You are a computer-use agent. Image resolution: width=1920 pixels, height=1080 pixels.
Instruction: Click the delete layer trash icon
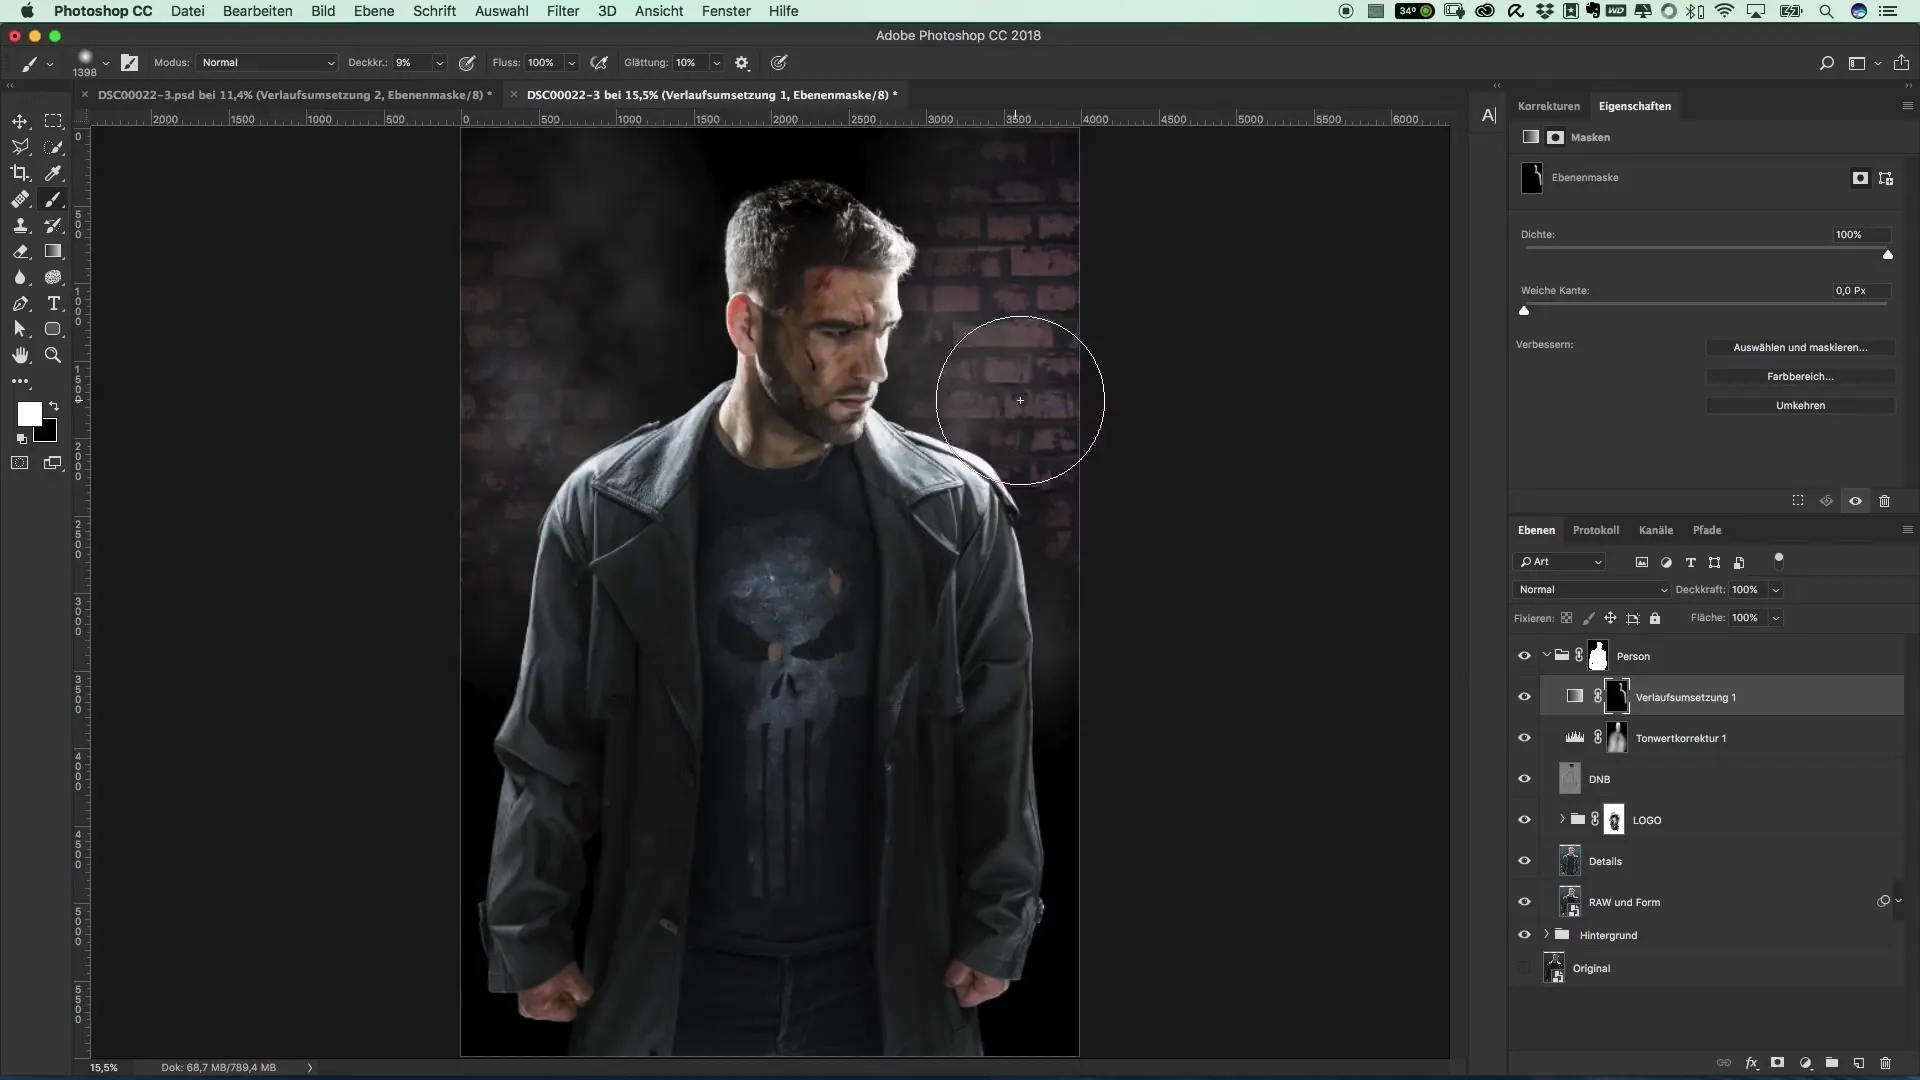1885,1063
